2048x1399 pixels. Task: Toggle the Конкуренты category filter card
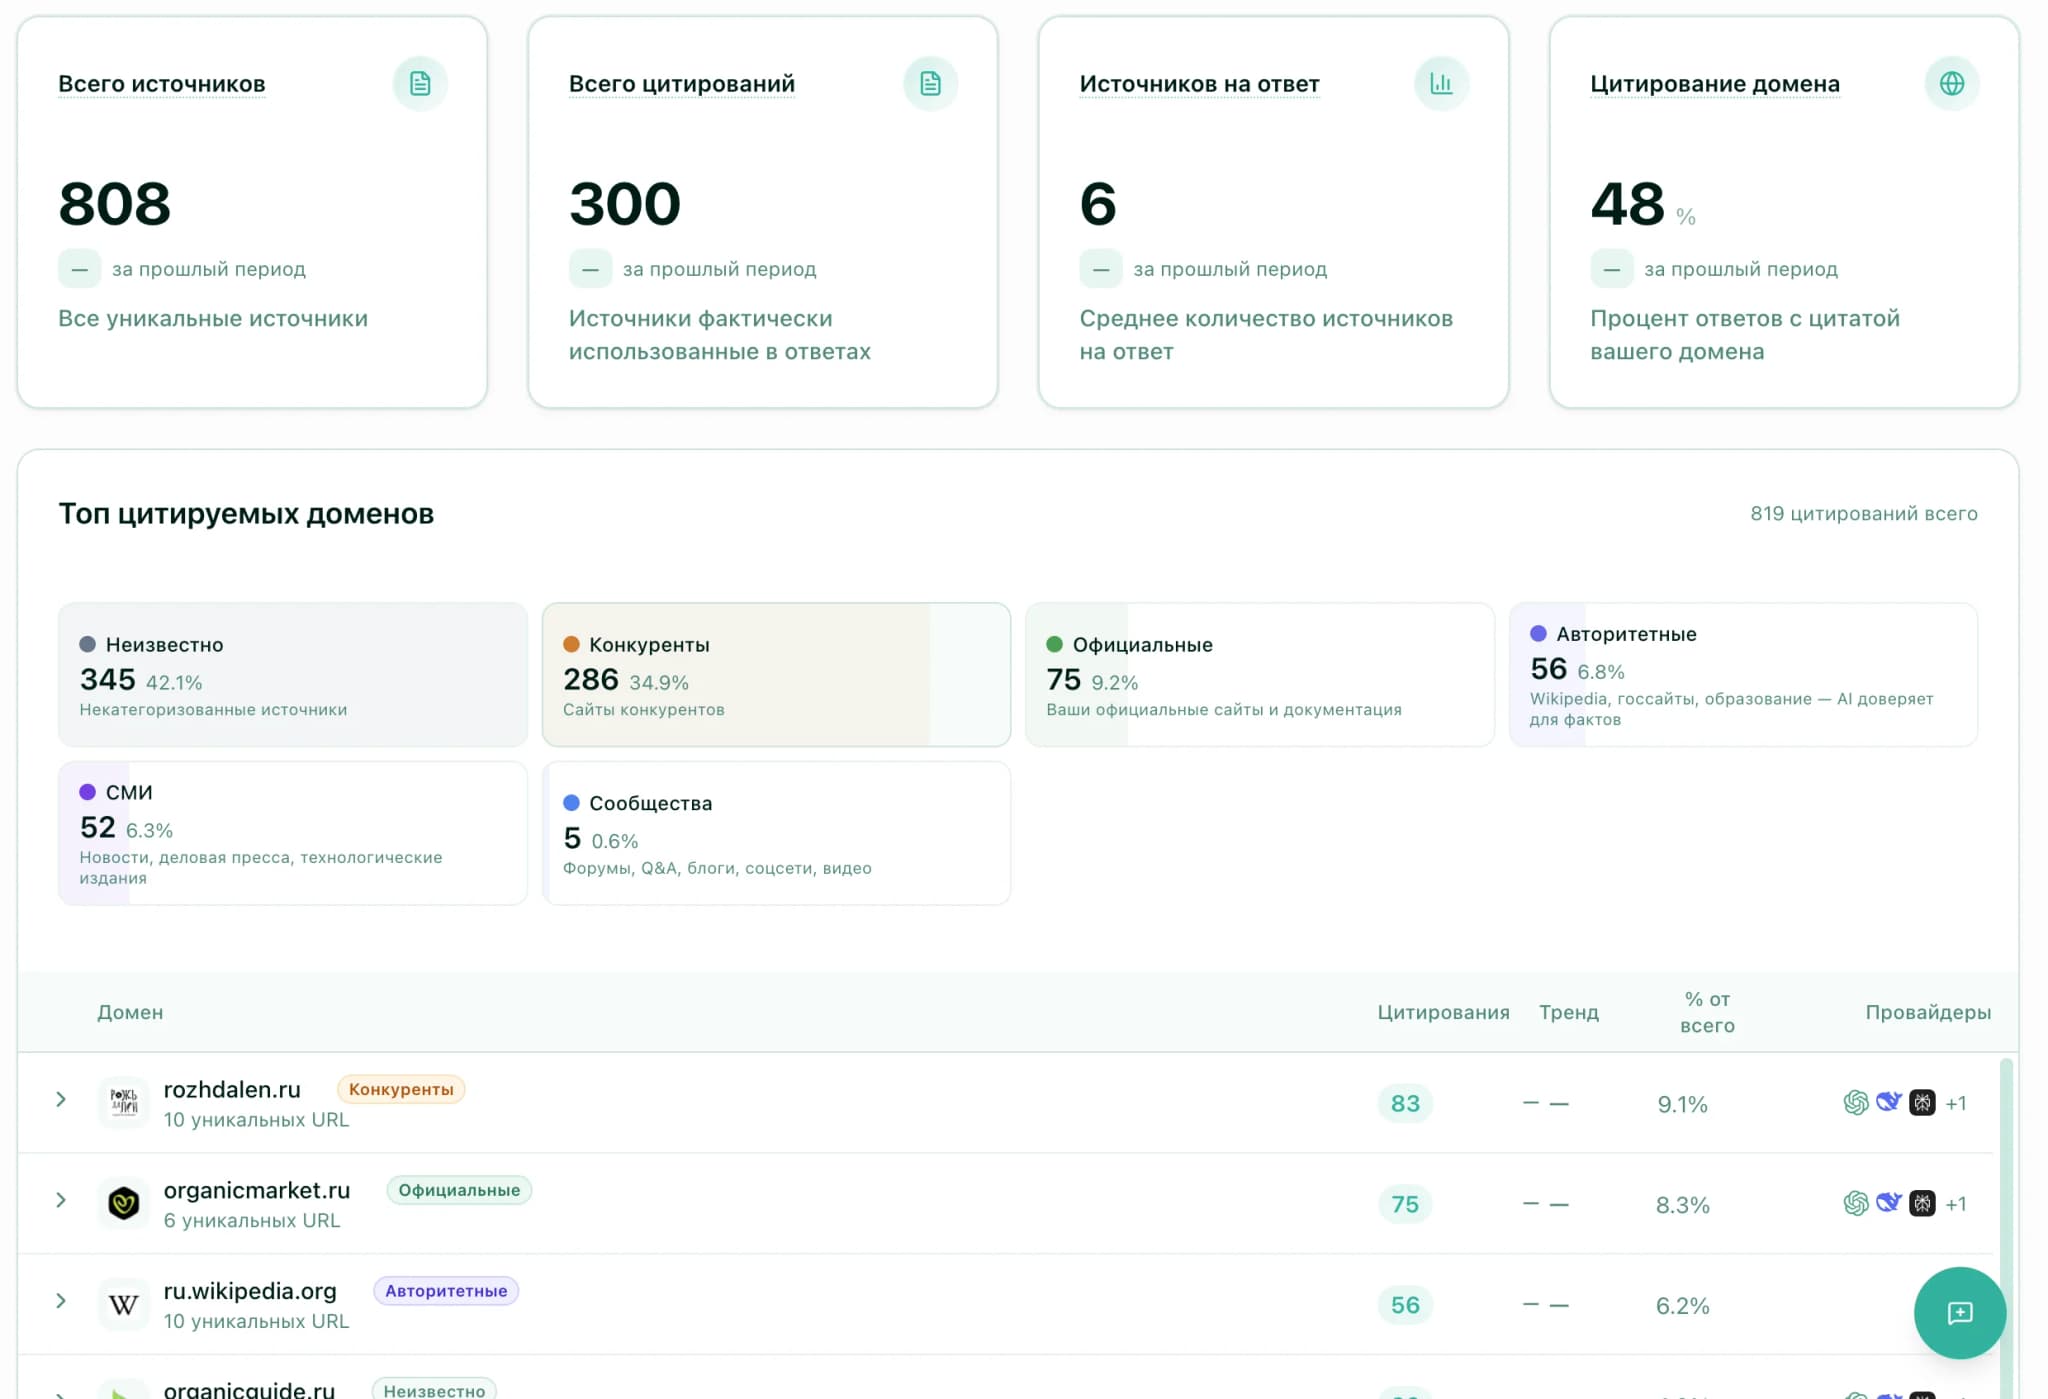pyautogui.click(x=776, y=675)
